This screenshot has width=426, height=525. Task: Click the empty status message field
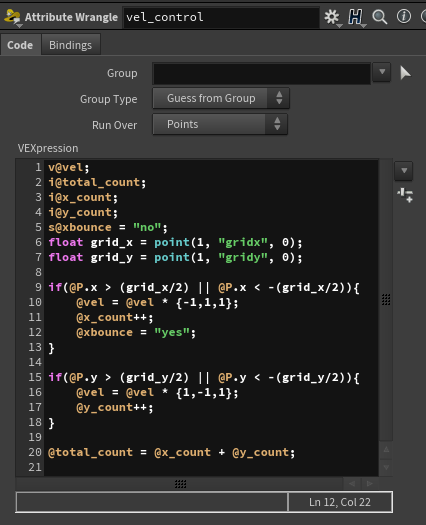152,502
